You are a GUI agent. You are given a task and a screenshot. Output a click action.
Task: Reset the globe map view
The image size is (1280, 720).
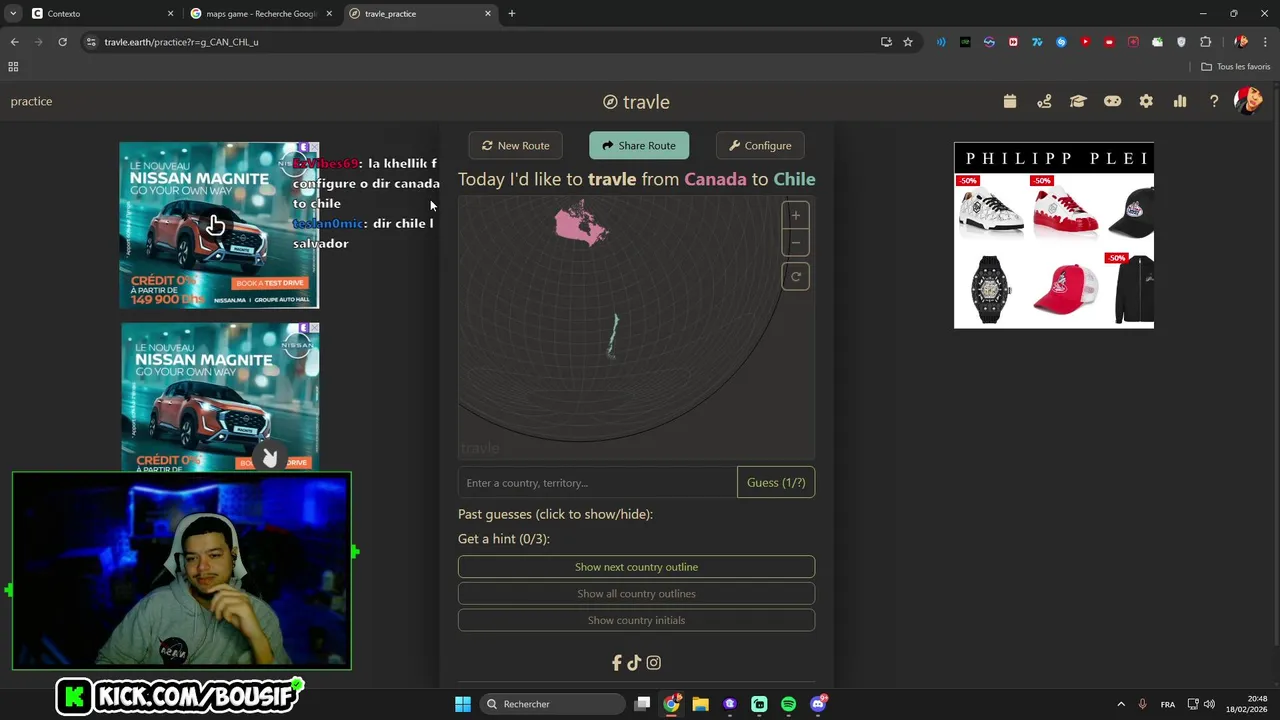click(x=796, y=277)
